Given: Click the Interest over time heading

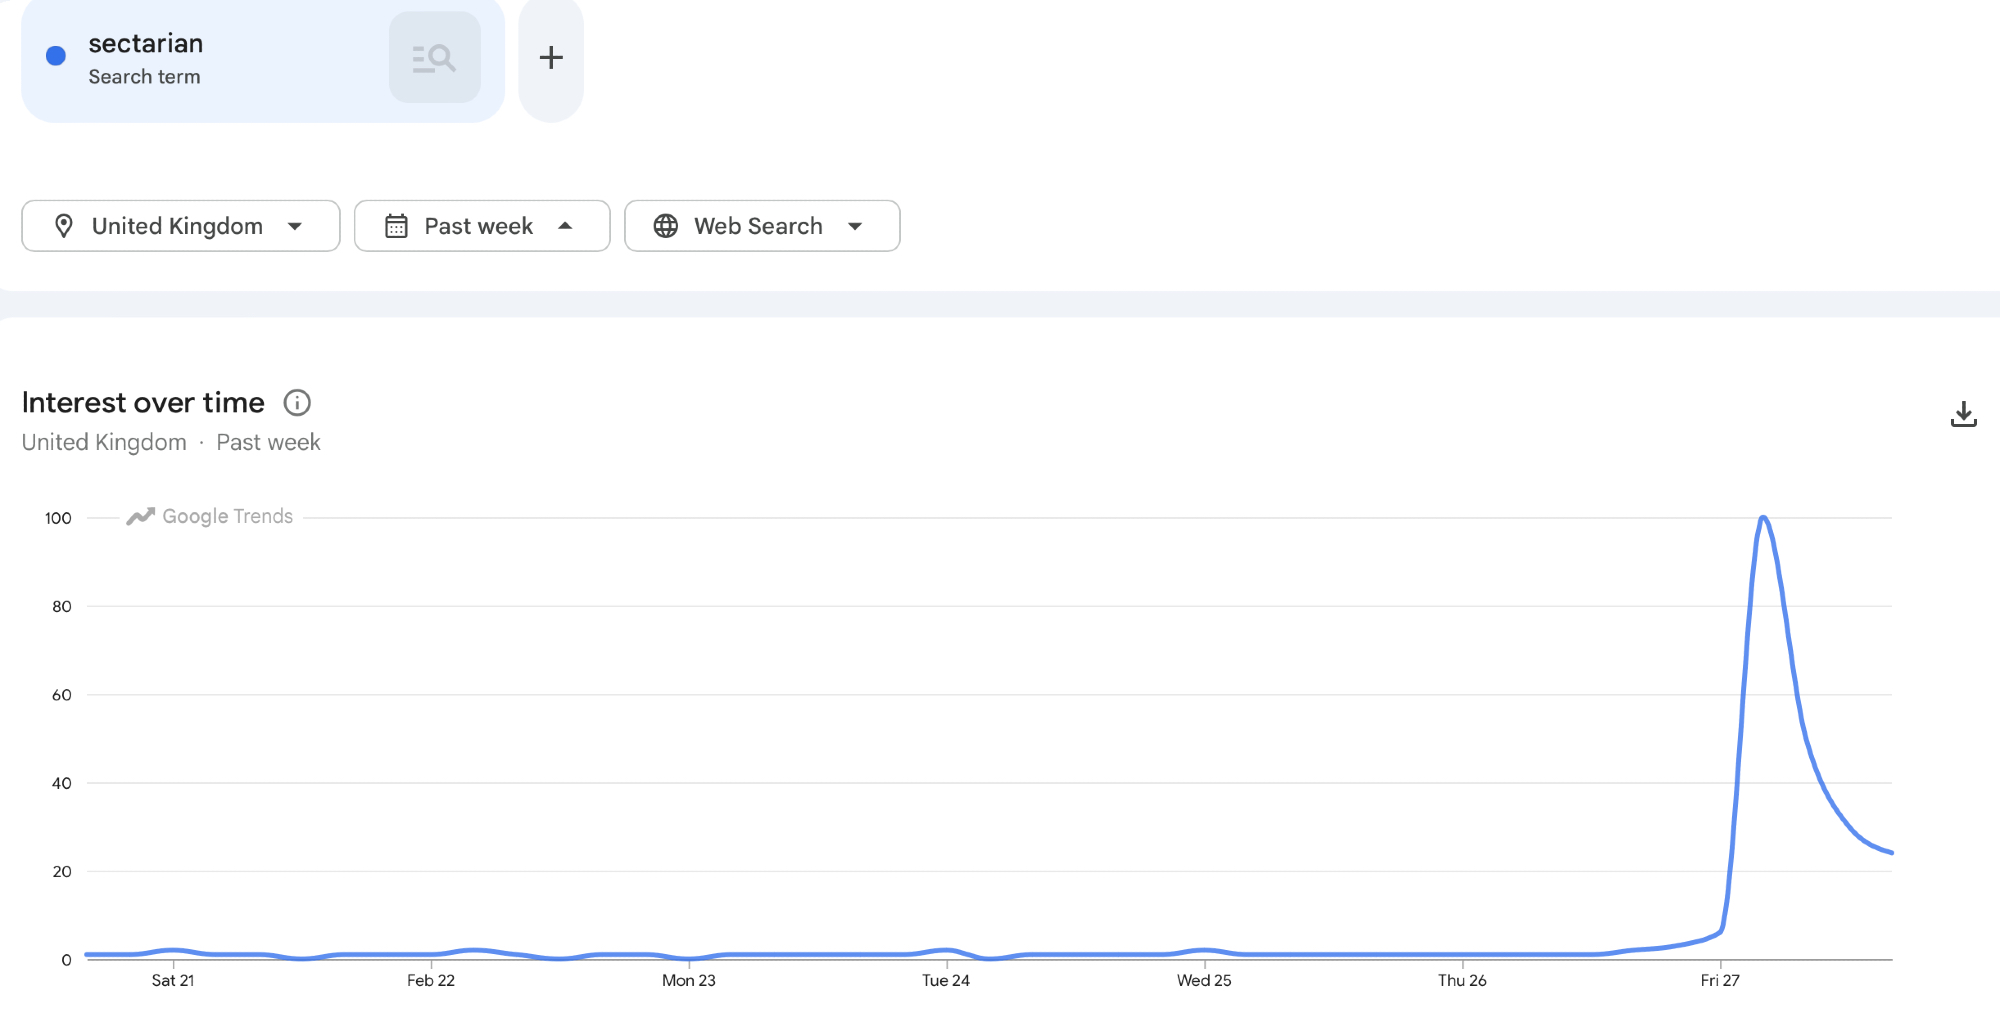Looking at the screenshot, I should [x=143, y=402].
